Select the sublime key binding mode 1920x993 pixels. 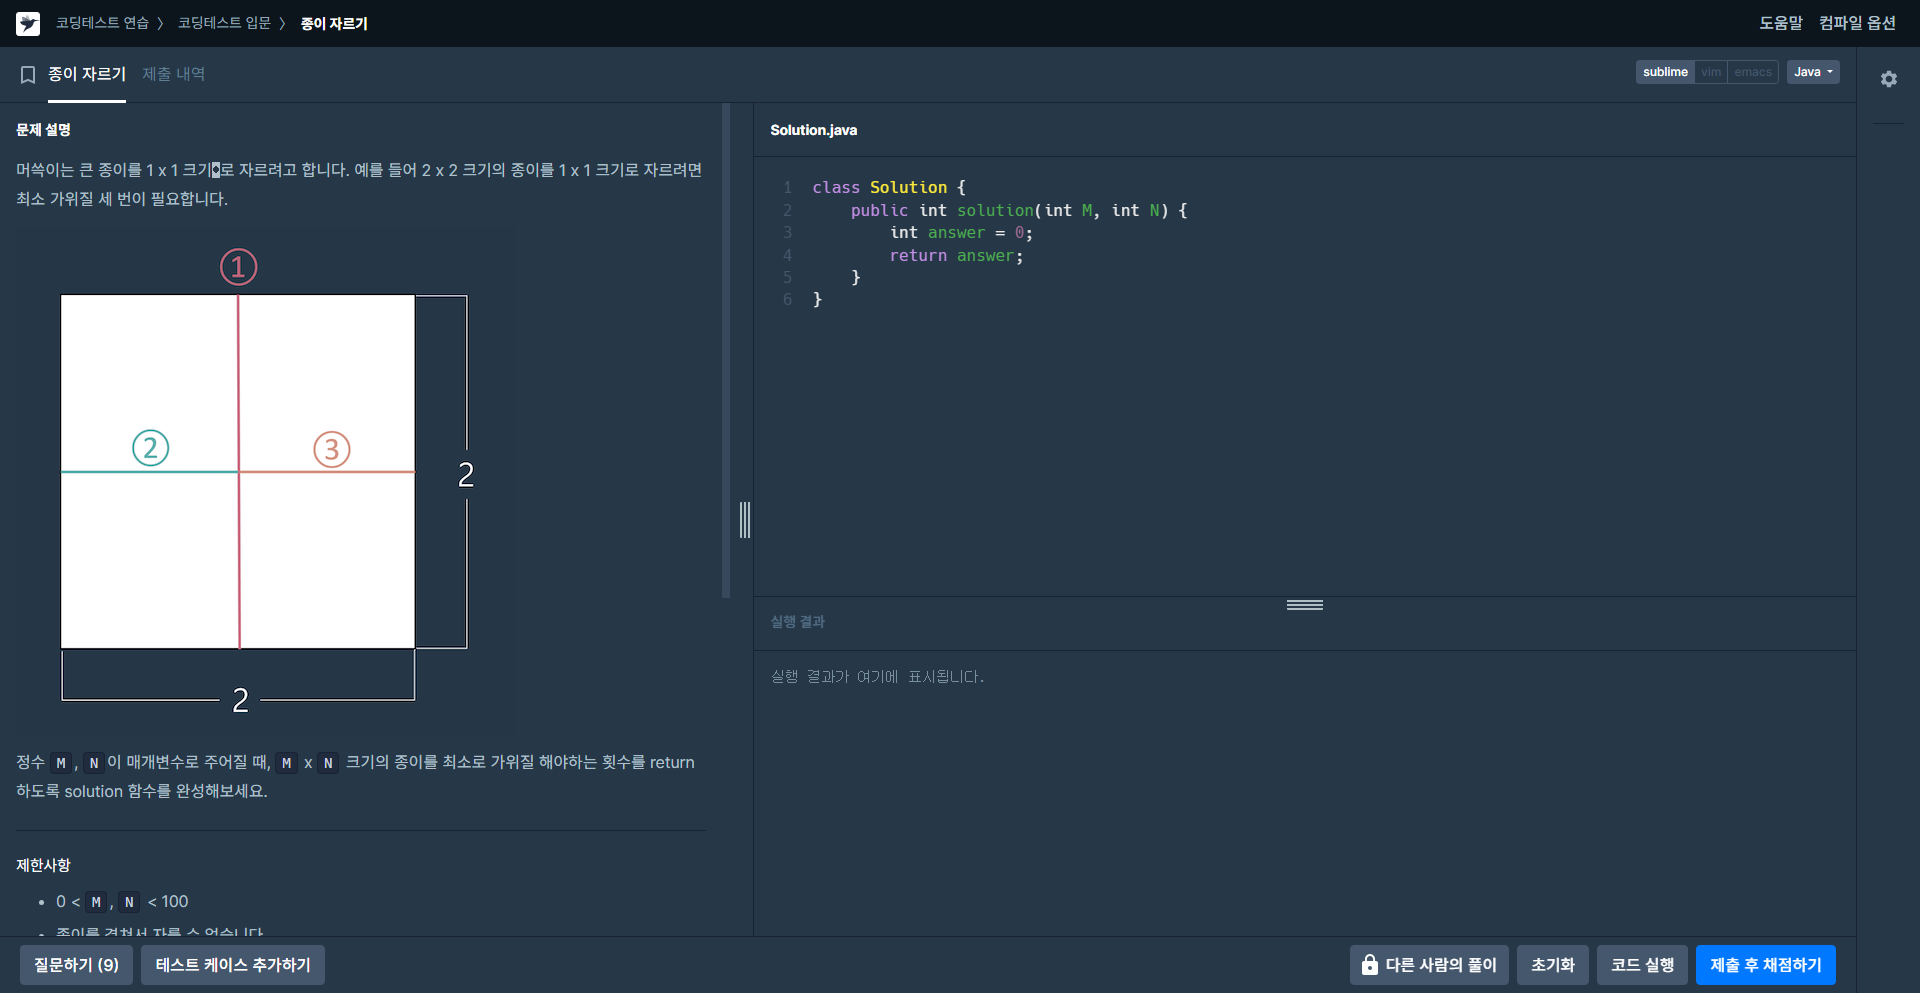click(1665, 72)
